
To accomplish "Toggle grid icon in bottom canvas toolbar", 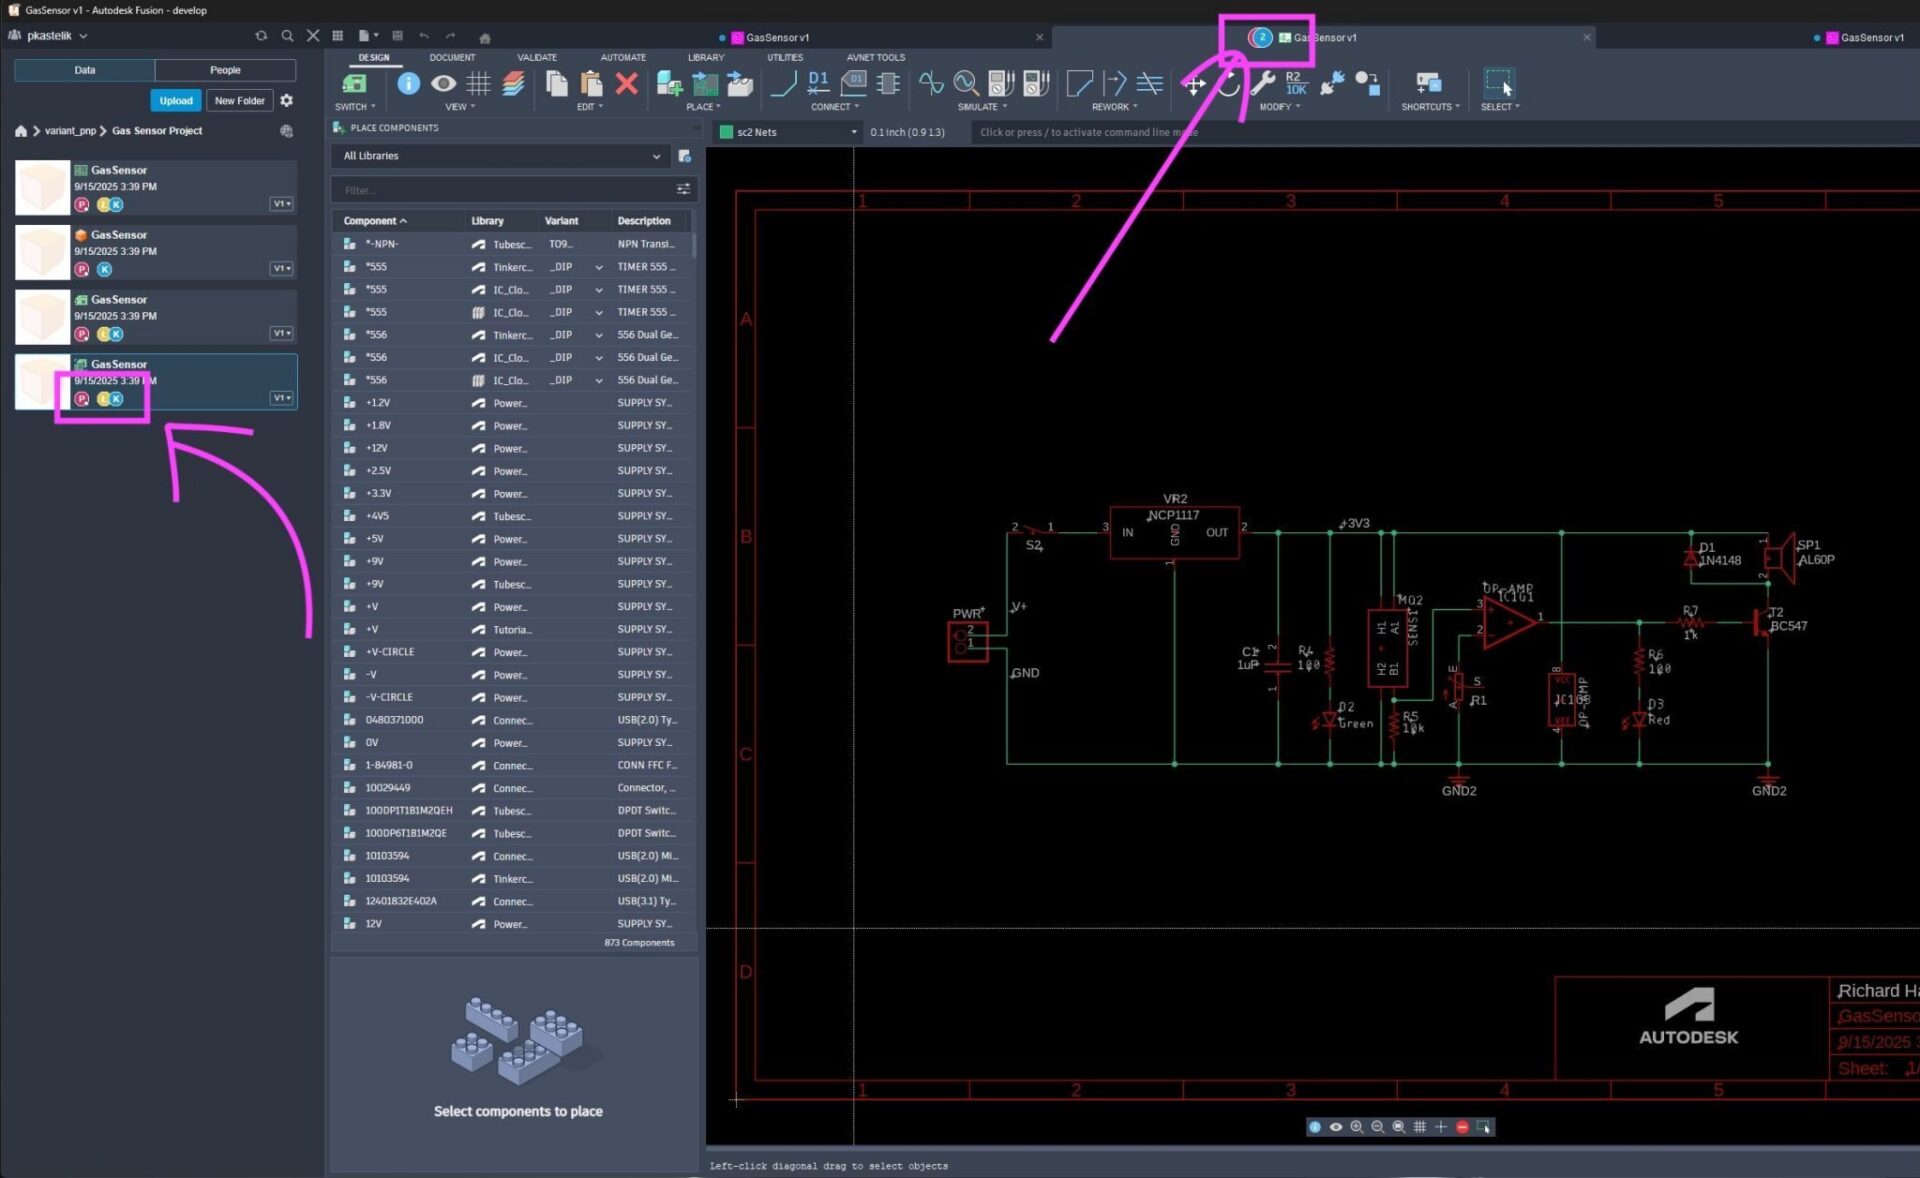I will 1419,1127.
